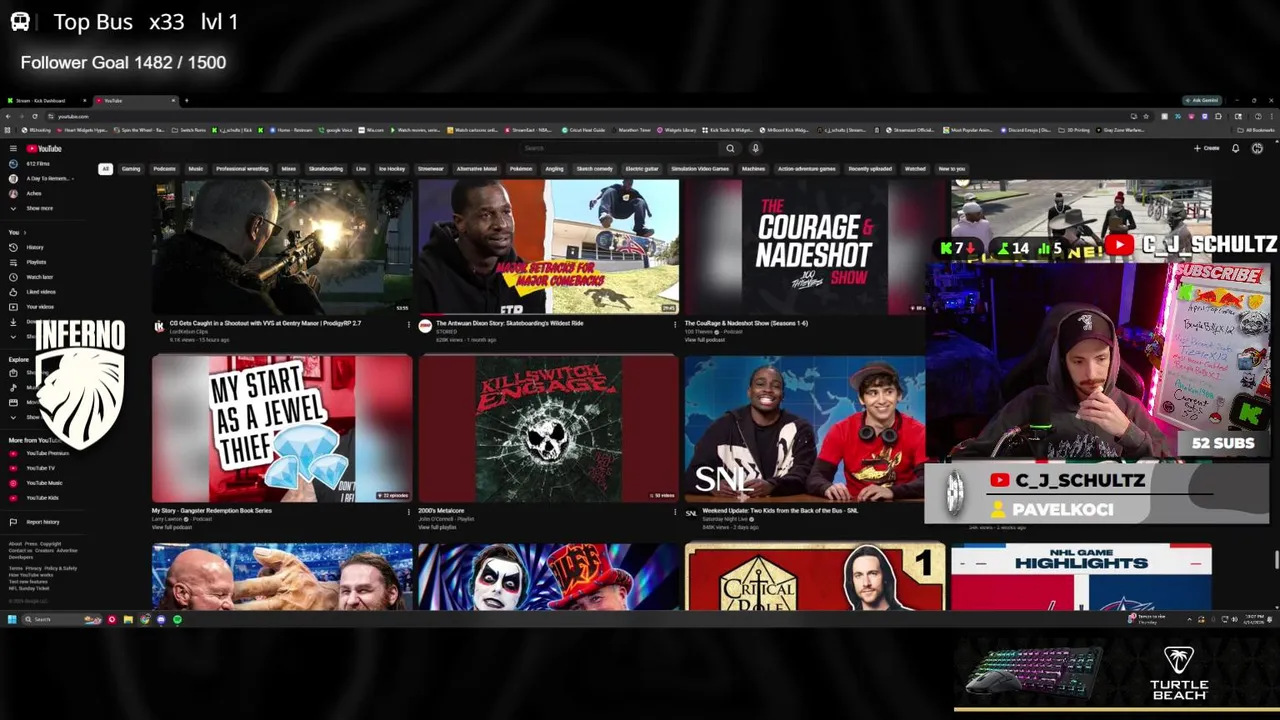1280x720 pixels.
Task: Open the Critical Role thumbnail
Action: point(815,577)
